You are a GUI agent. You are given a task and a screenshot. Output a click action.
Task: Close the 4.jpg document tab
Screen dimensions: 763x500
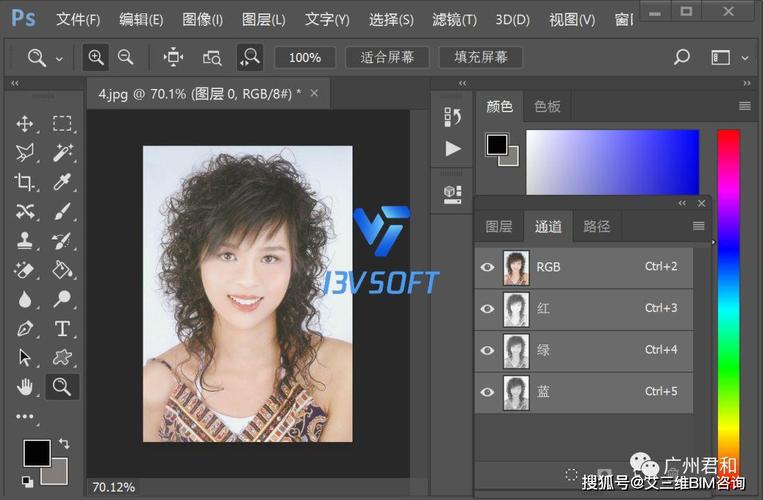coord(314,93)
